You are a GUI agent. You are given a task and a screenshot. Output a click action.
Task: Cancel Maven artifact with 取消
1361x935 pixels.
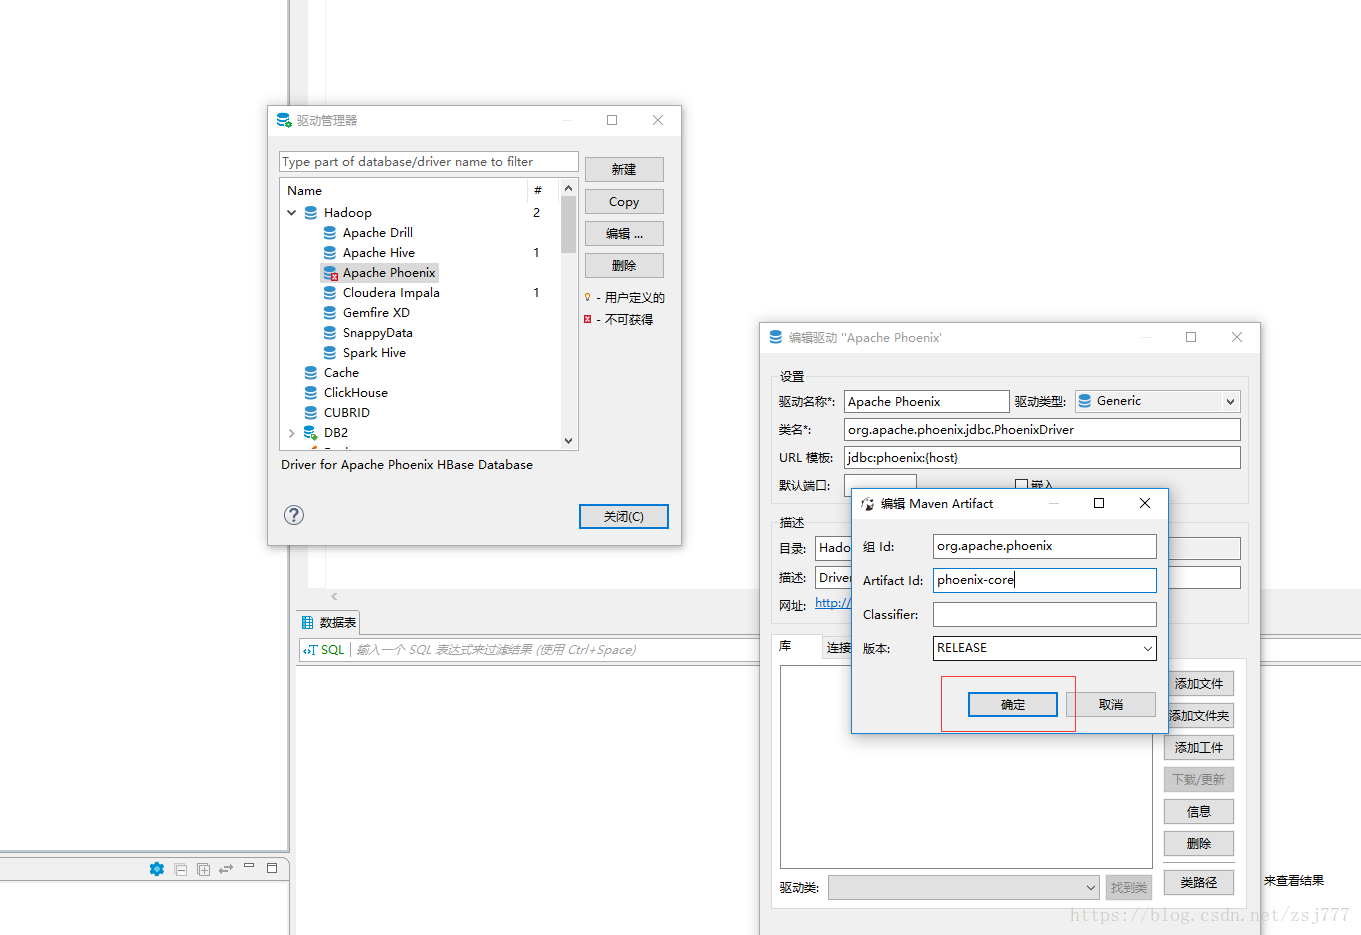click(1111, 705)
